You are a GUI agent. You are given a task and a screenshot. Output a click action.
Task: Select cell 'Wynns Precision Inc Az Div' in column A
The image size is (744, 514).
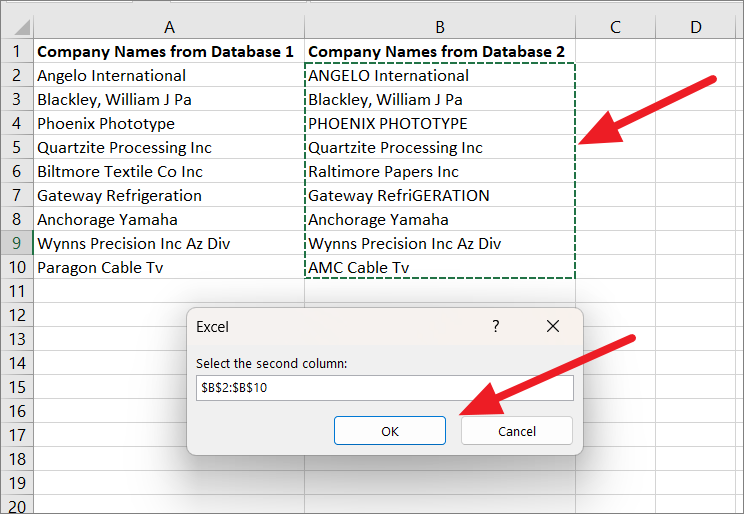[x=169, y=243]
